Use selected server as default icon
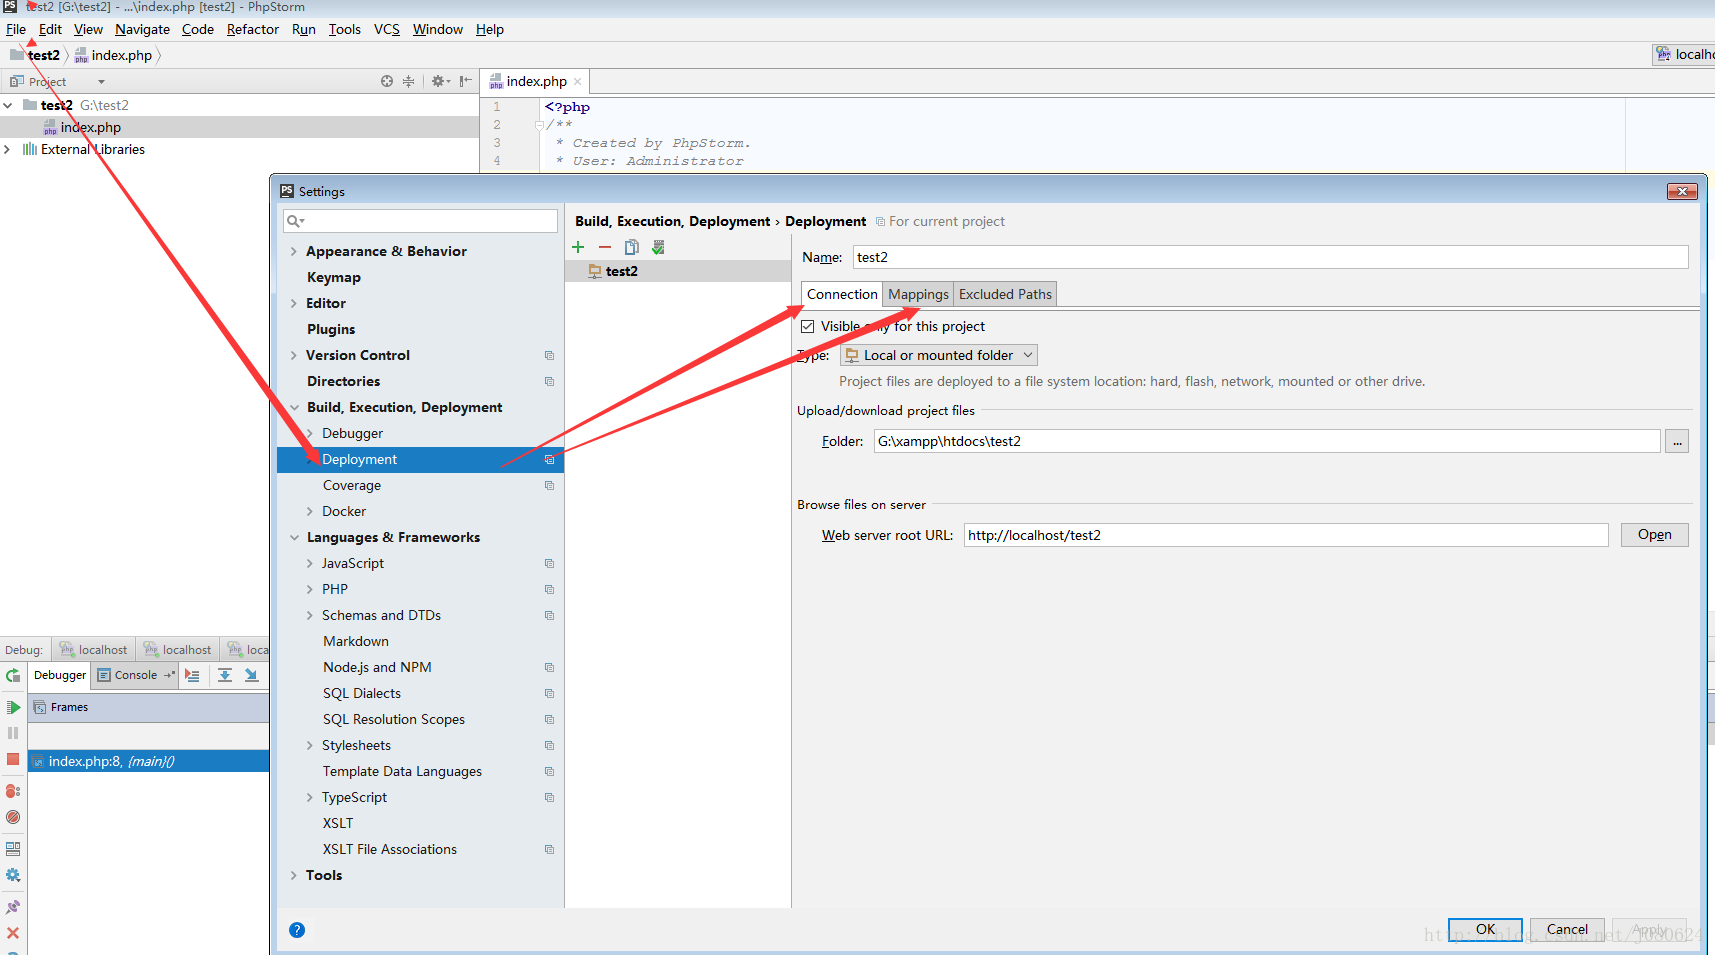 (658, 247)
